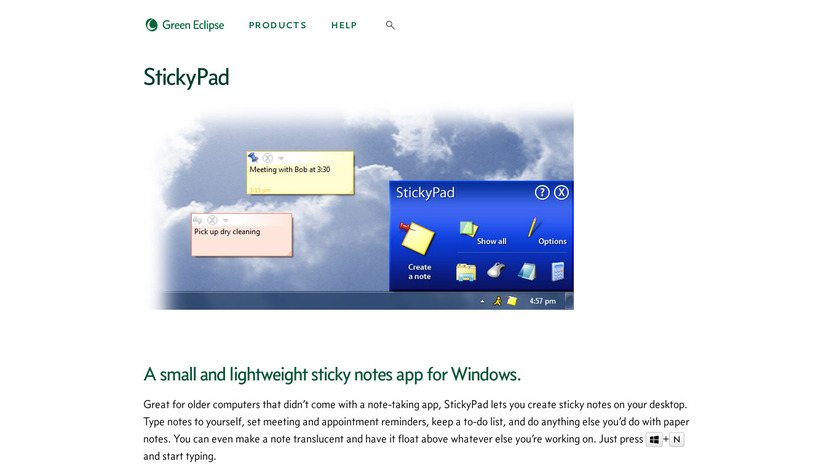Click the calculator icon in StickyPad panel
Image resolution: width=840 pixels, height=472 pixels.
tap(558, 272)
